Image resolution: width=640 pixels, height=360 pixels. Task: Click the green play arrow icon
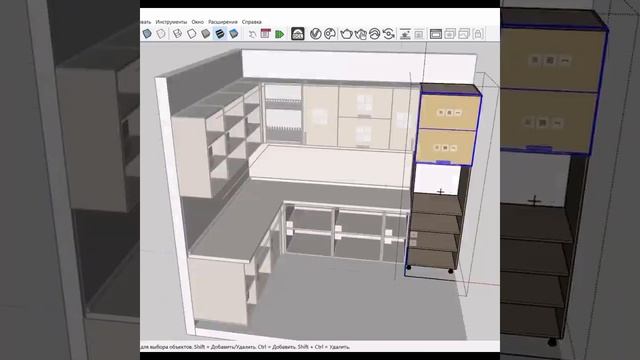[x=280, y=34]
